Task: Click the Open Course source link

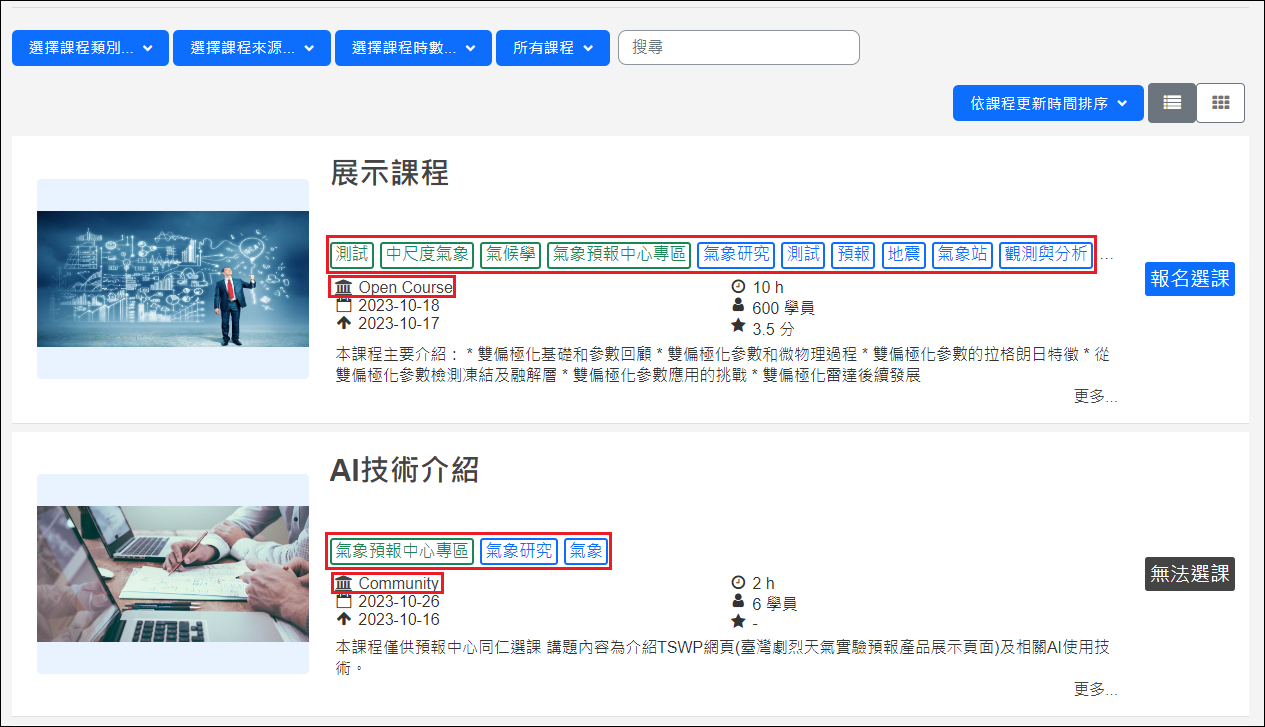Action: coord(405,287)
